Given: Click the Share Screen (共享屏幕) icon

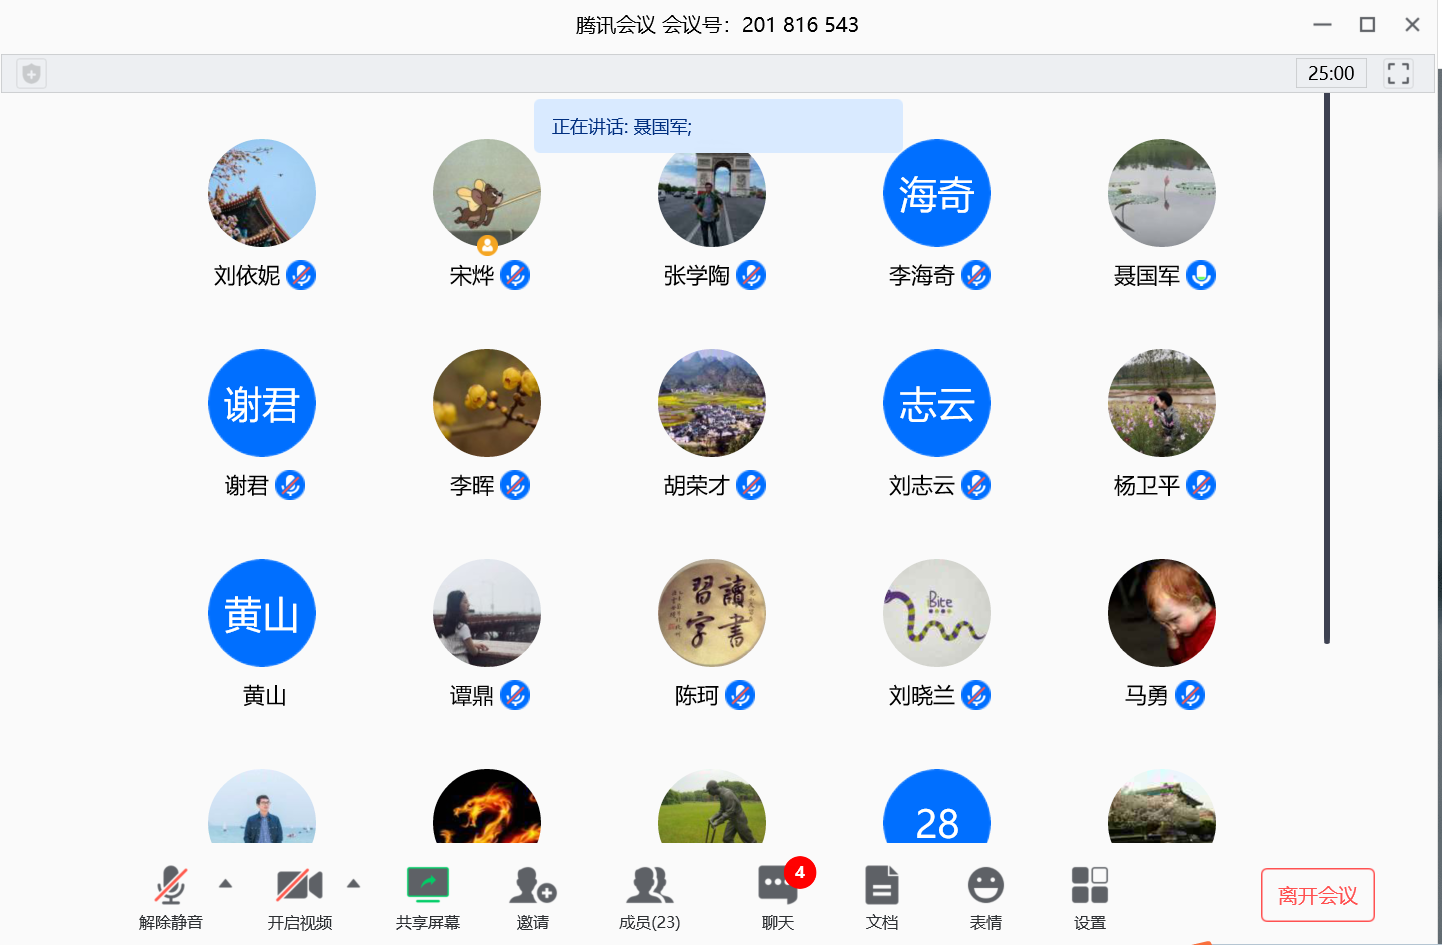Looking at the screenshot, I should coord(427,887).
